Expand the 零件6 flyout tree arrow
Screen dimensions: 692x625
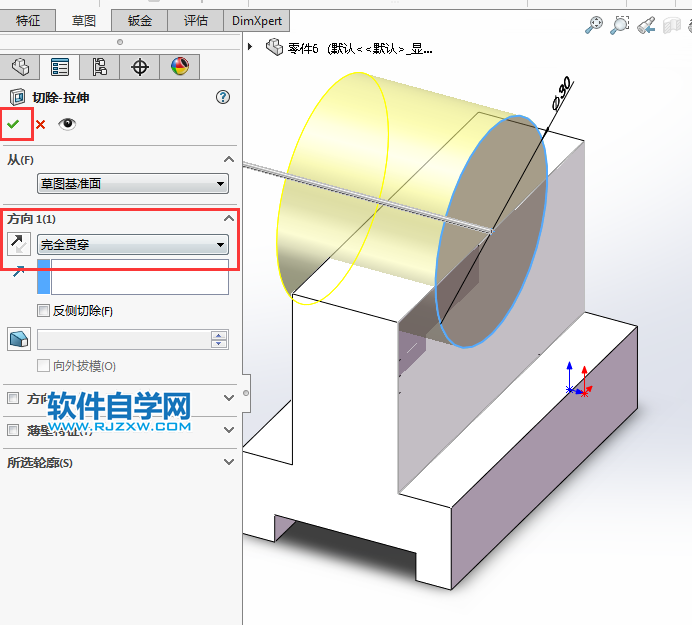coord(250,46)
